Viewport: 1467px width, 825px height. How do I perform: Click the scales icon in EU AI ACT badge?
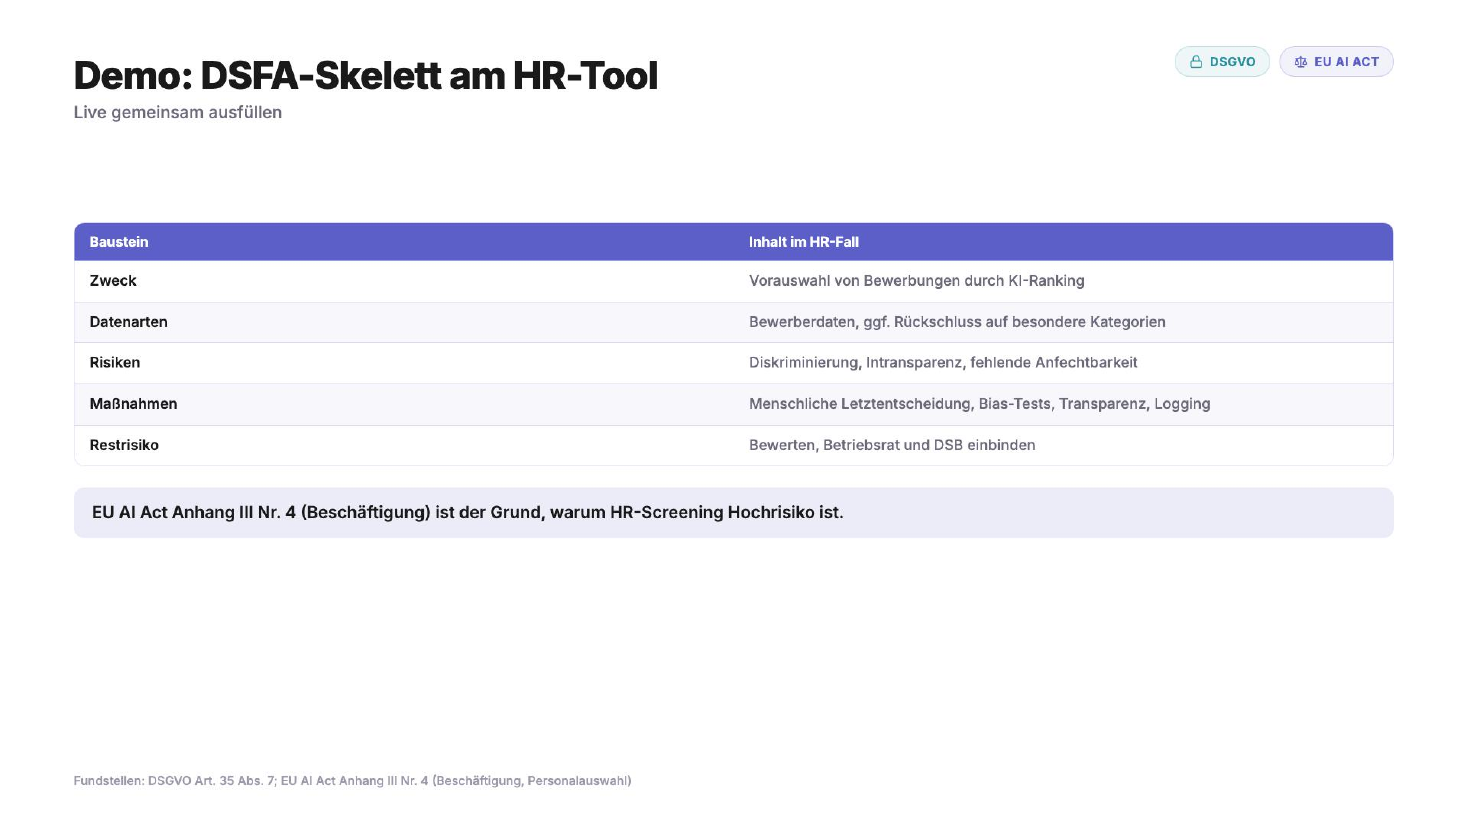[1300, 62]
